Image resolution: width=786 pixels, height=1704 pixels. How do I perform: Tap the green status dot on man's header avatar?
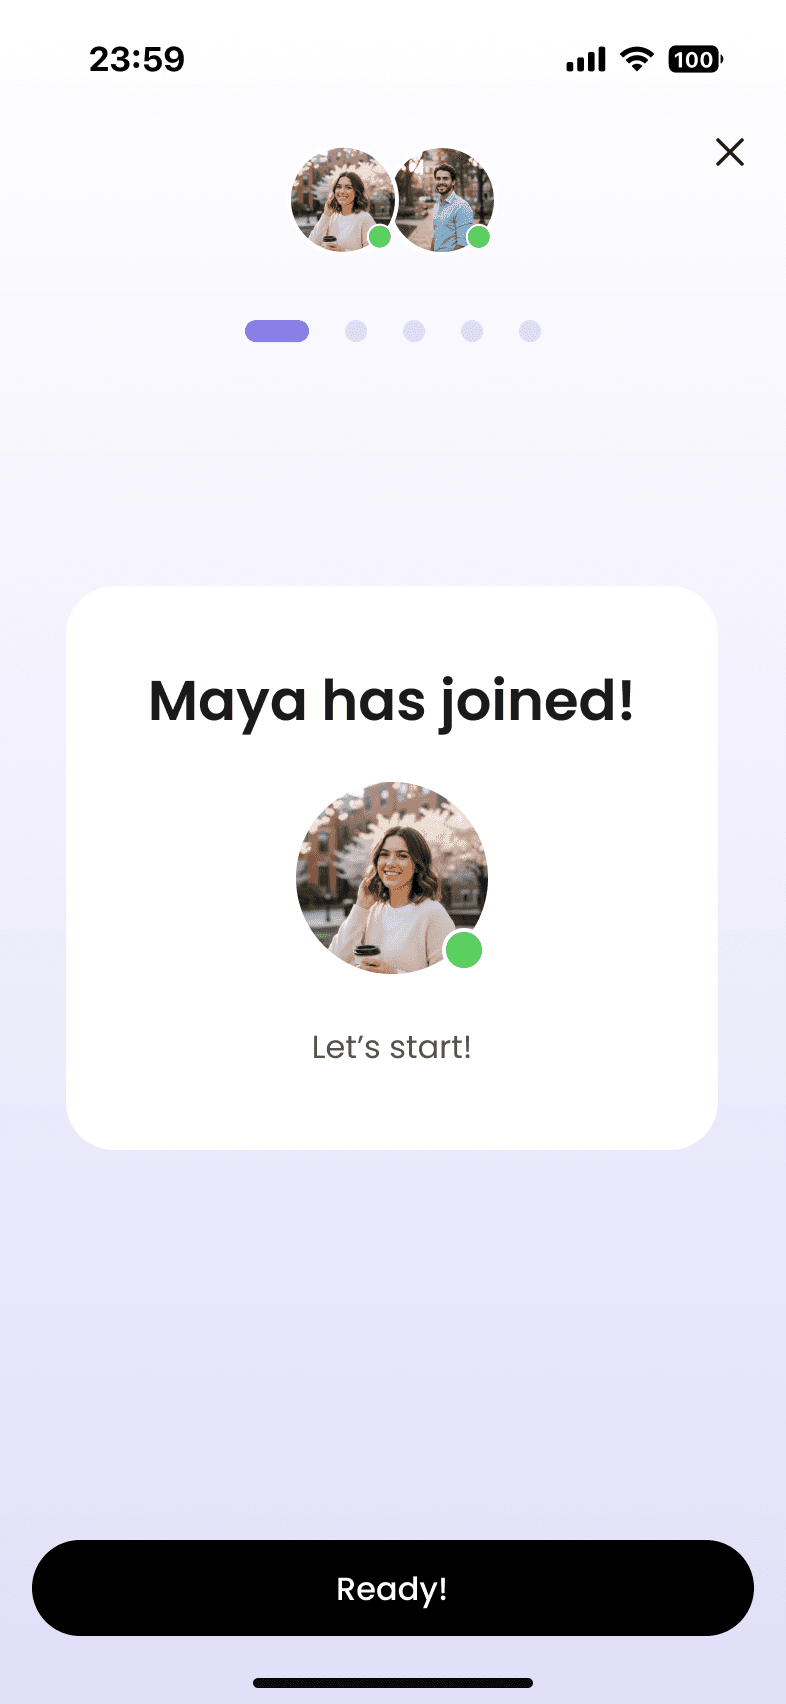(479, 237)
